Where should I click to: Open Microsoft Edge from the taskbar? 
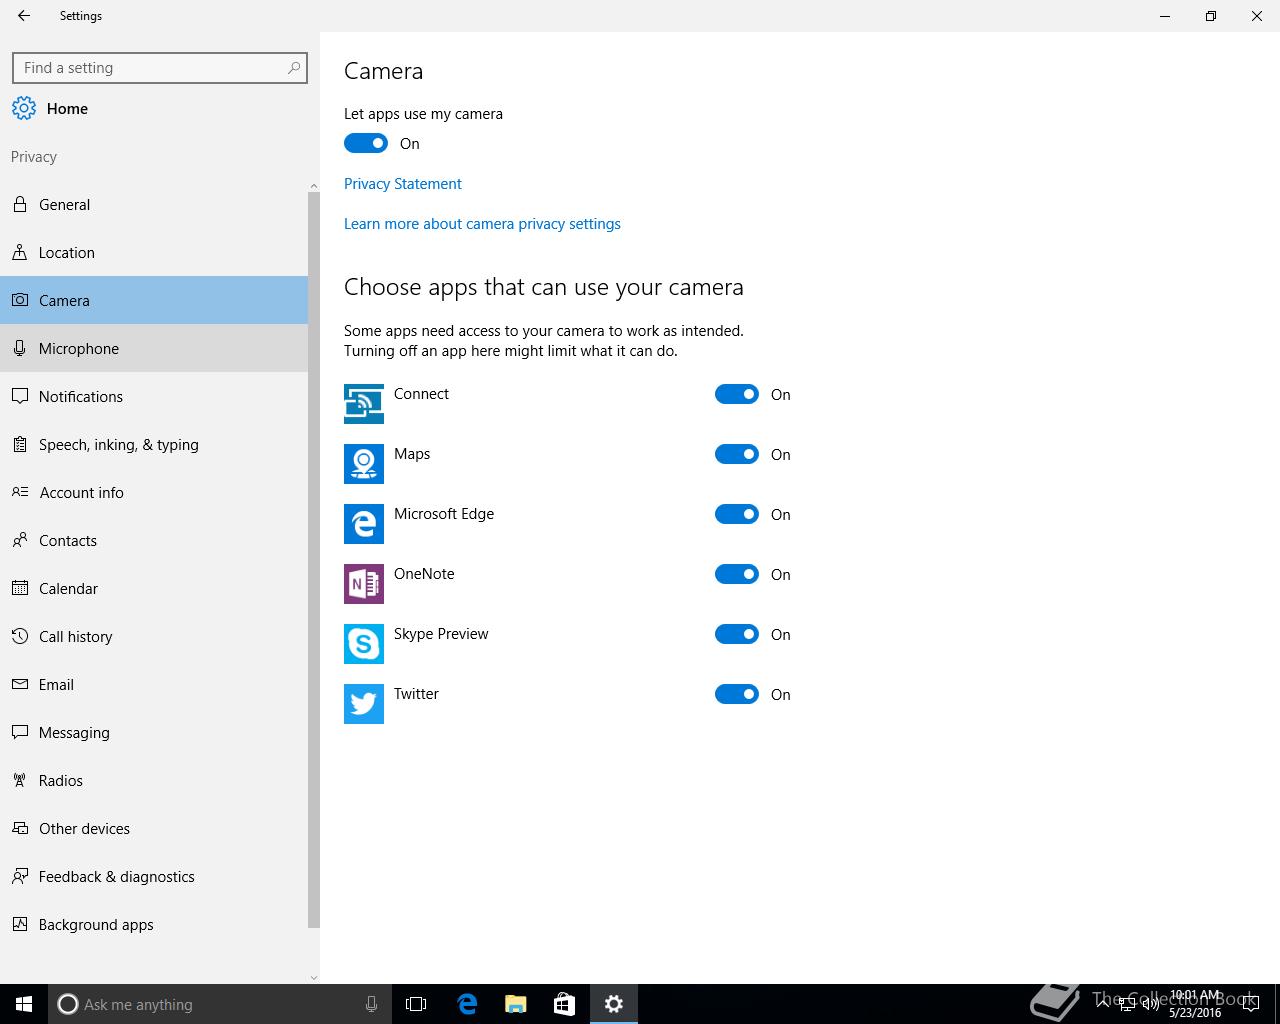tap(467, 1004)
